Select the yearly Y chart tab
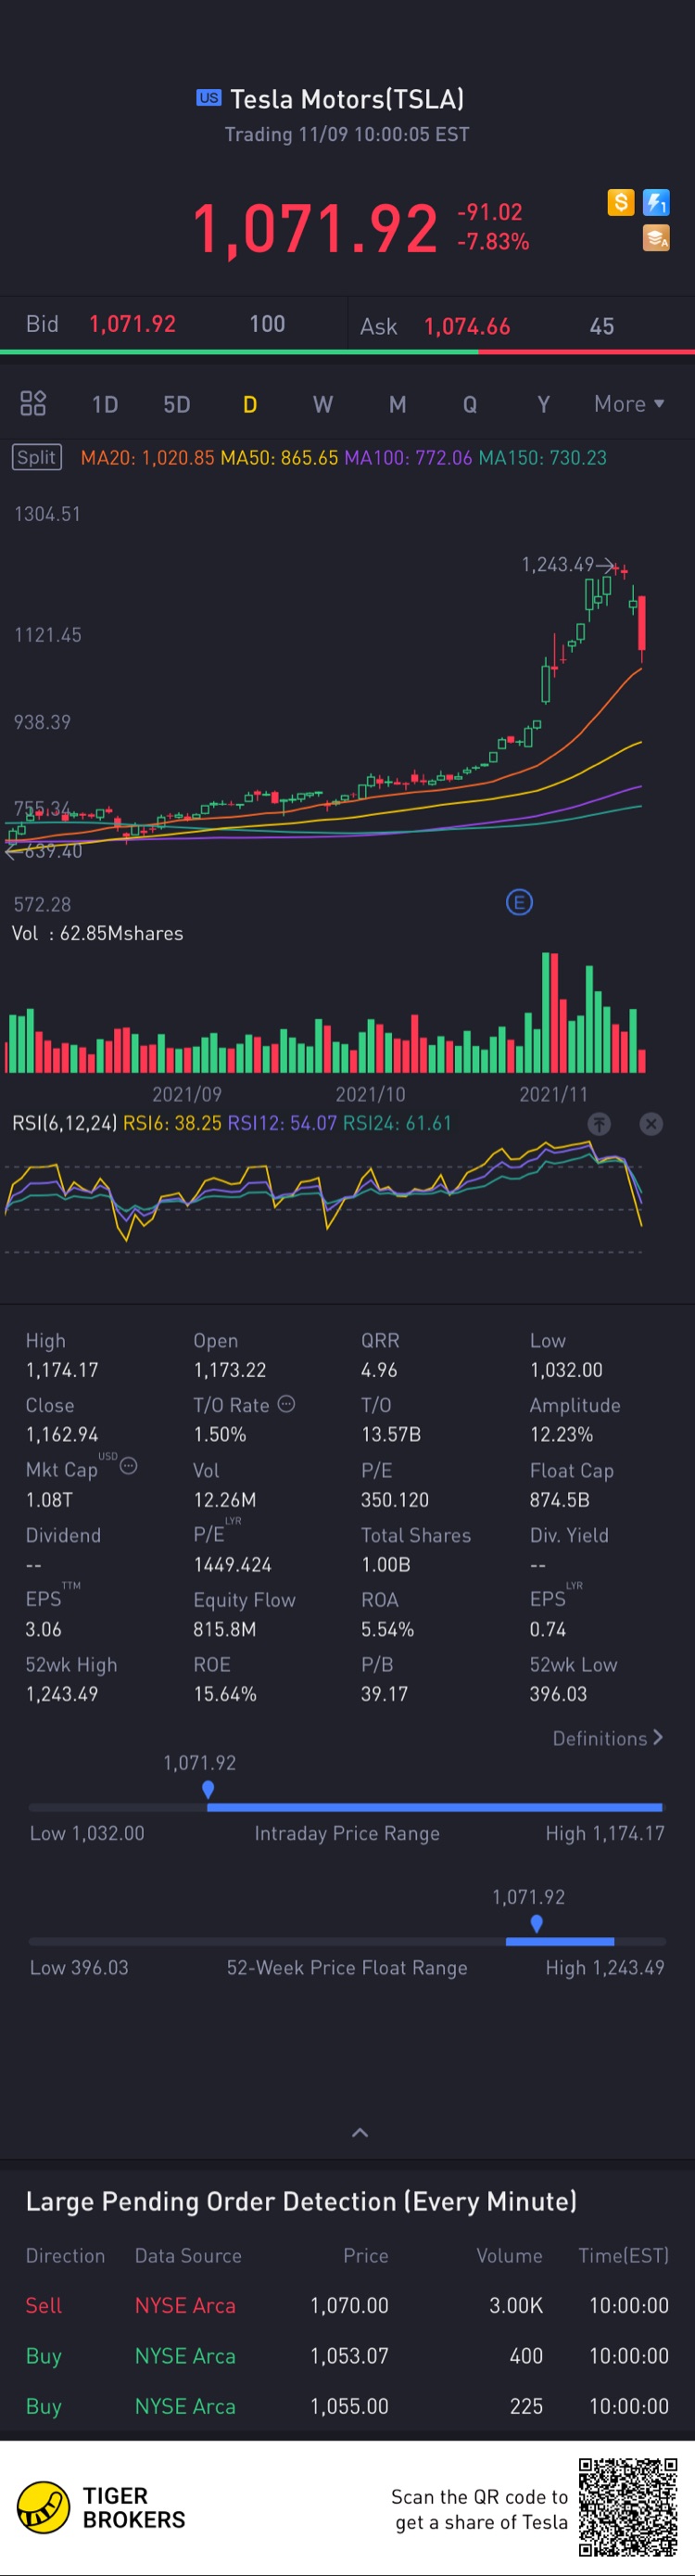695x2576 pixels. pyautogui.click(x=543, y=405)
